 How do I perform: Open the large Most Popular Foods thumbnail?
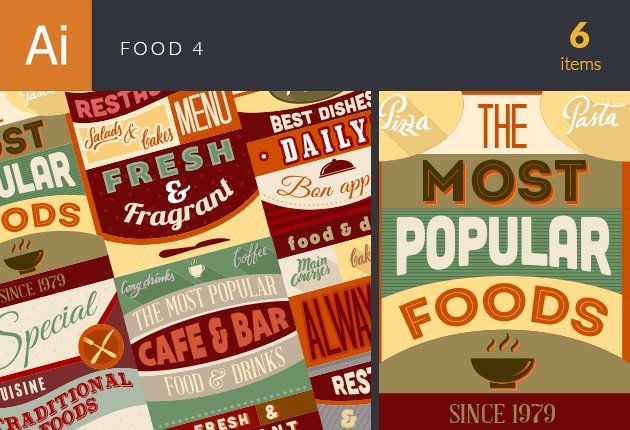504,260
